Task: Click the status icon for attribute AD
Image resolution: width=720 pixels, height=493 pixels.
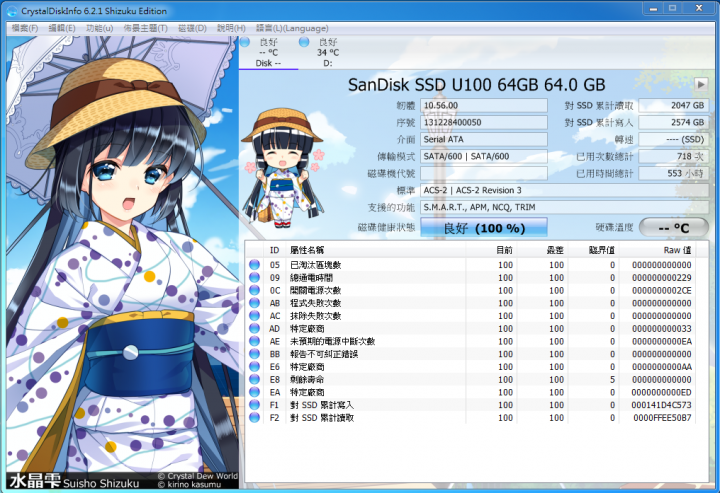Action: tap(254, 329)
